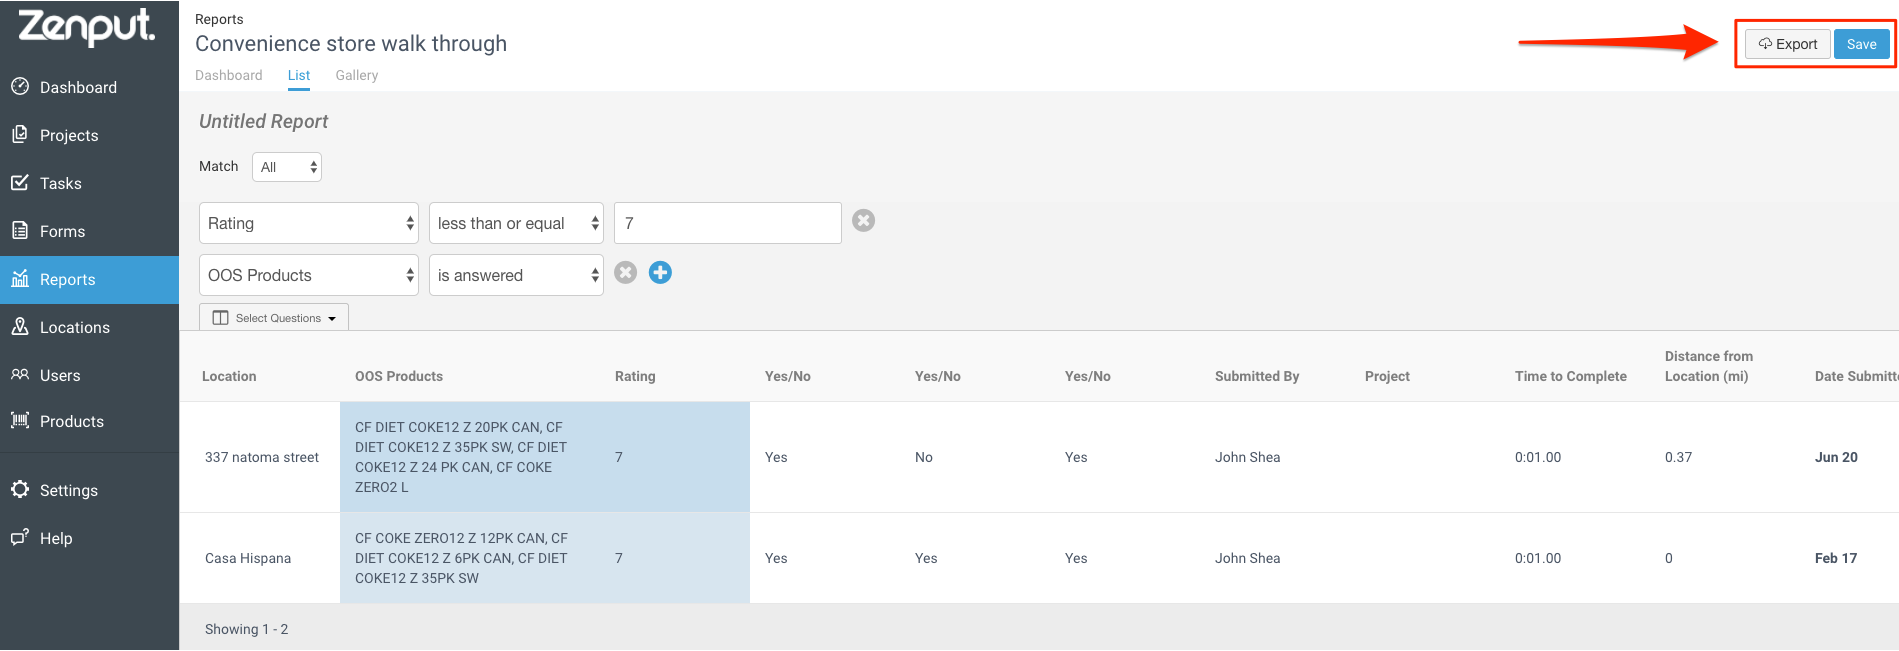Click the Users people icon
The width and height of the screenshot is (1899, 651).
(20, 374)
